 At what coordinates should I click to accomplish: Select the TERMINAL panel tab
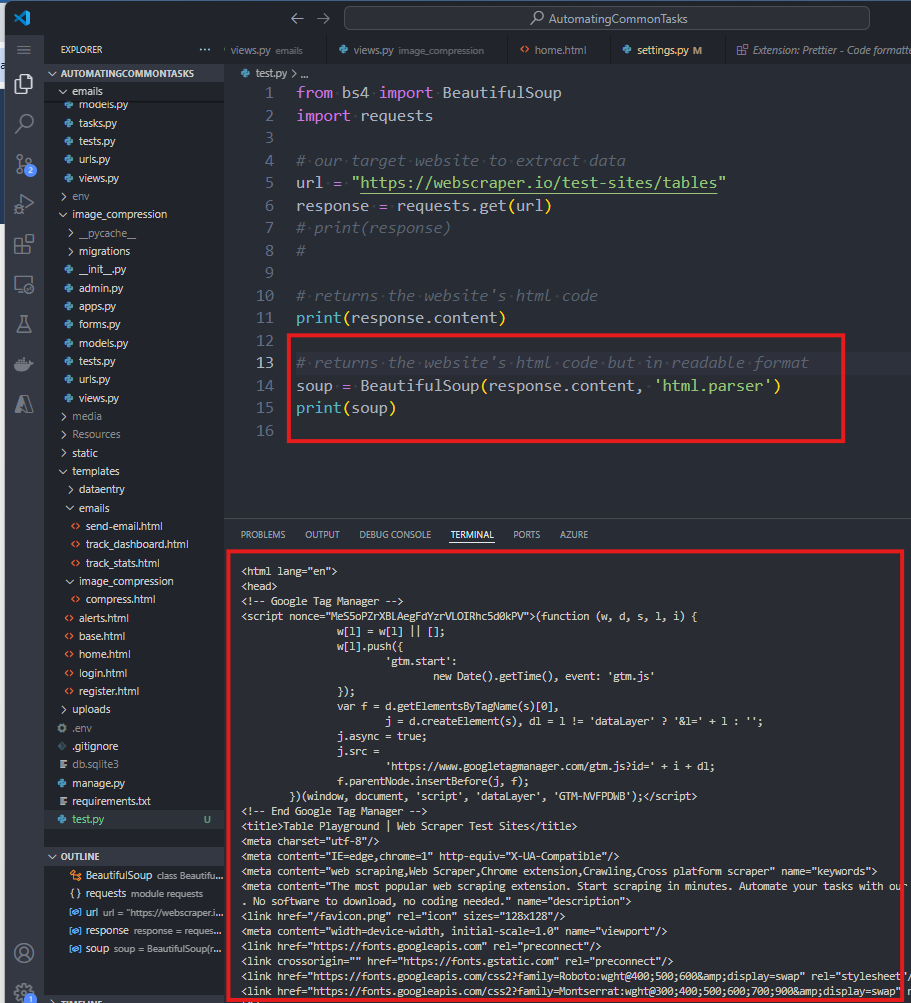472,535
